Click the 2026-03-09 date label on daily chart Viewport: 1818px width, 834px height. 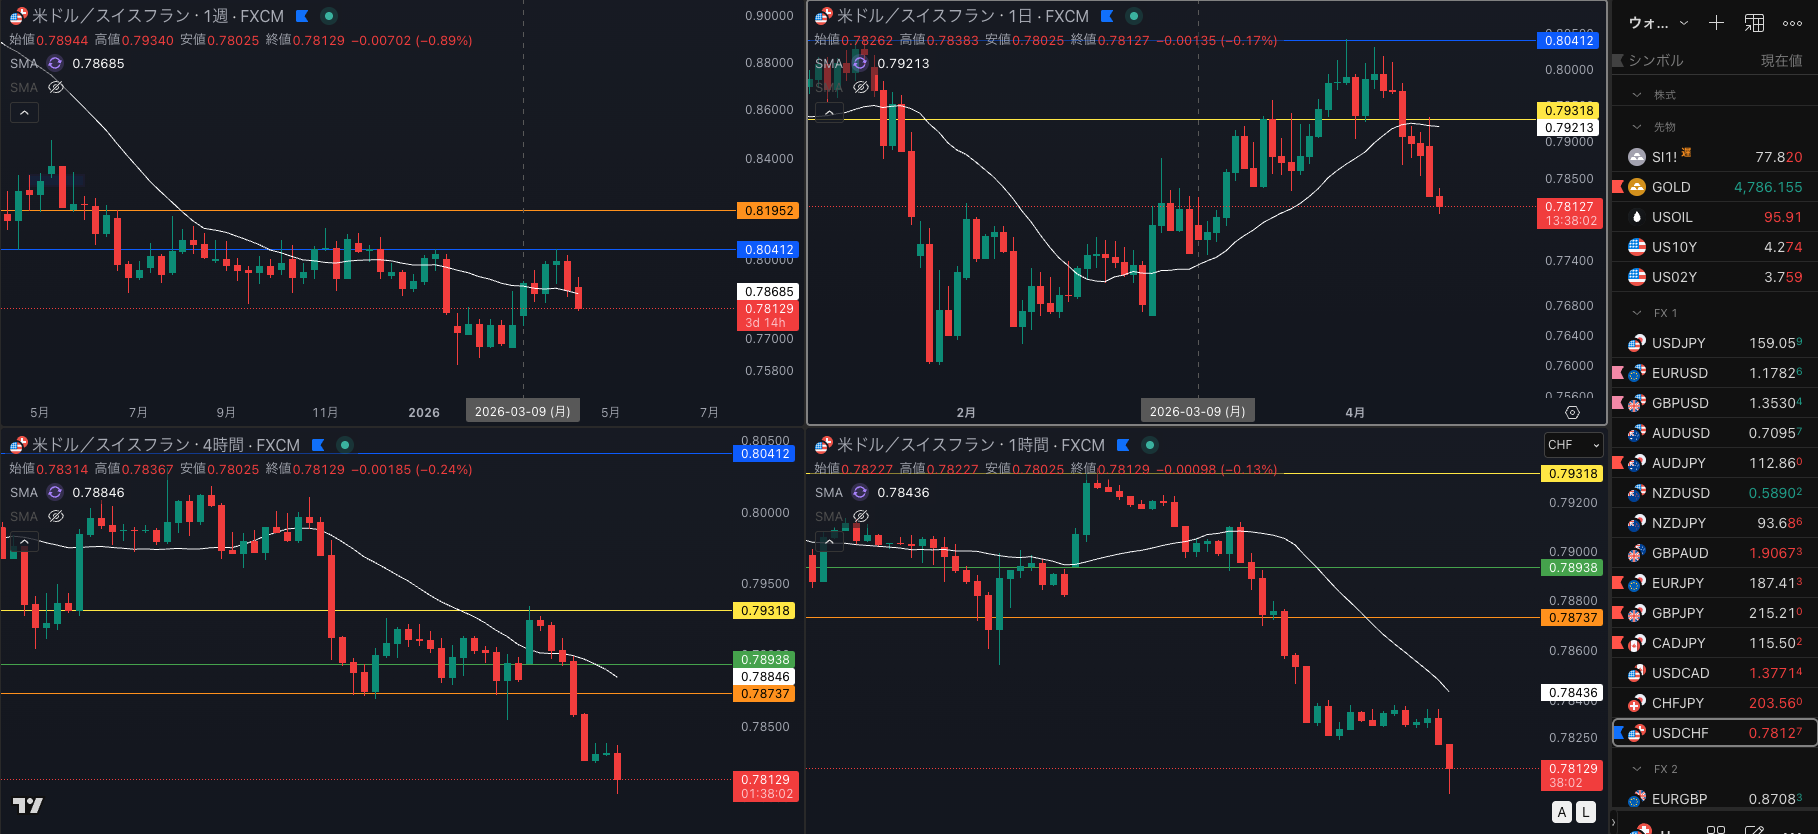click(1197, 412)
